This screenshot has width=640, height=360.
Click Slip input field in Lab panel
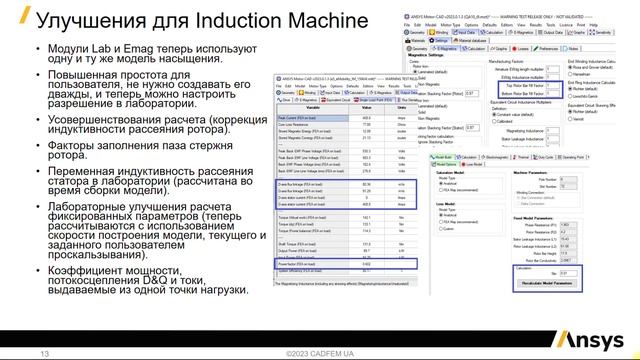(x=569, y=273)
